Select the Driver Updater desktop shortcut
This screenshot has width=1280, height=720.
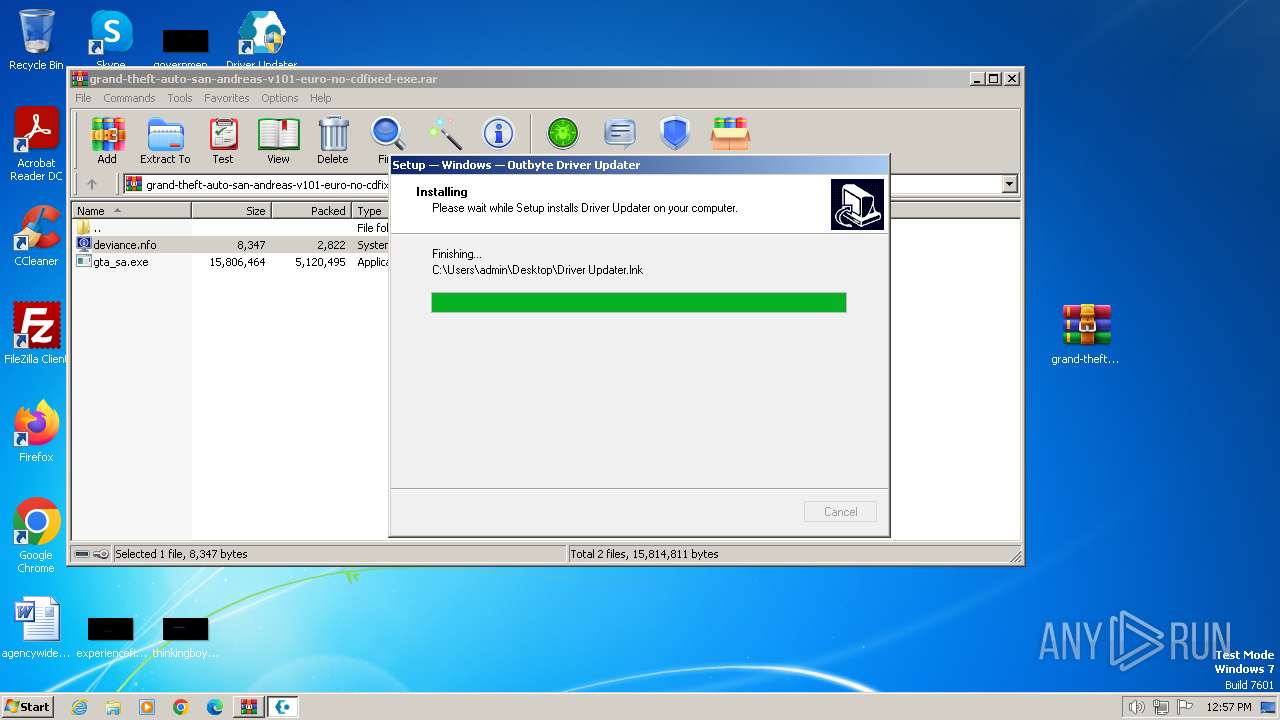click(x=261, y=40)
